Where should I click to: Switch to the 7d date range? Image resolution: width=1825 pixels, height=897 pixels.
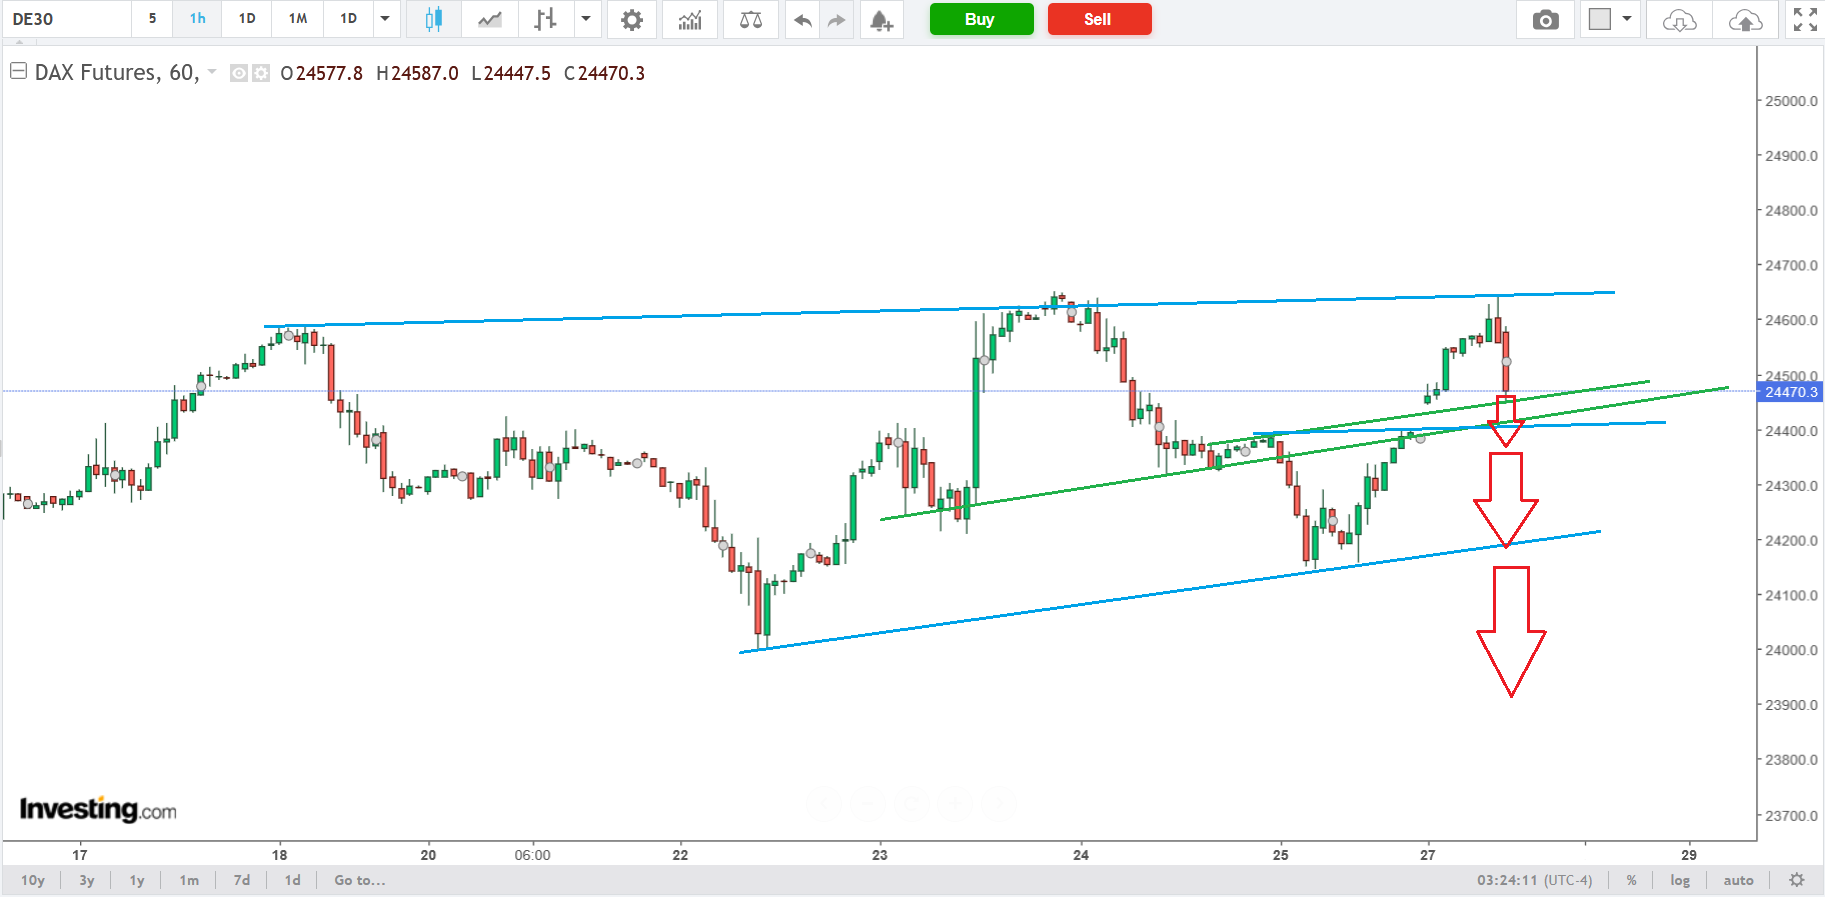point(242,880)
